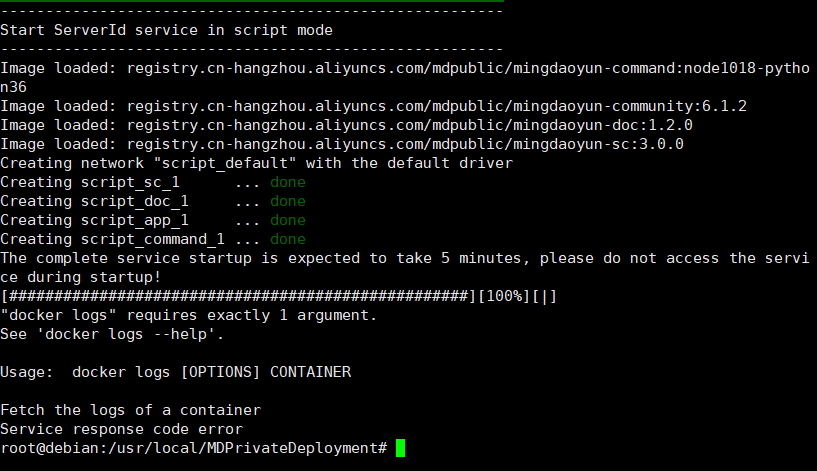Click the "Usage: docker logs" line
Image resolution: width=817 pixels, height=471 pixels.
click(x=175, y=372)
